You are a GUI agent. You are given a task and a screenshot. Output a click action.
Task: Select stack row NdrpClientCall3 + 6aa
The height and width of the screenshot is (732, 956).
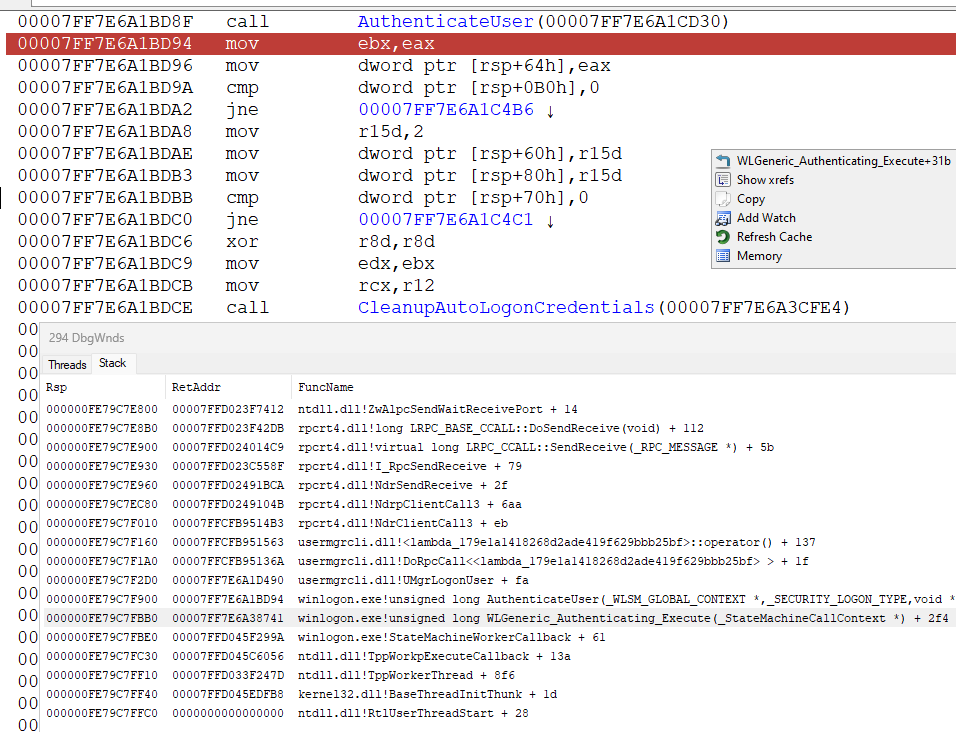click(x=500, y=504)
